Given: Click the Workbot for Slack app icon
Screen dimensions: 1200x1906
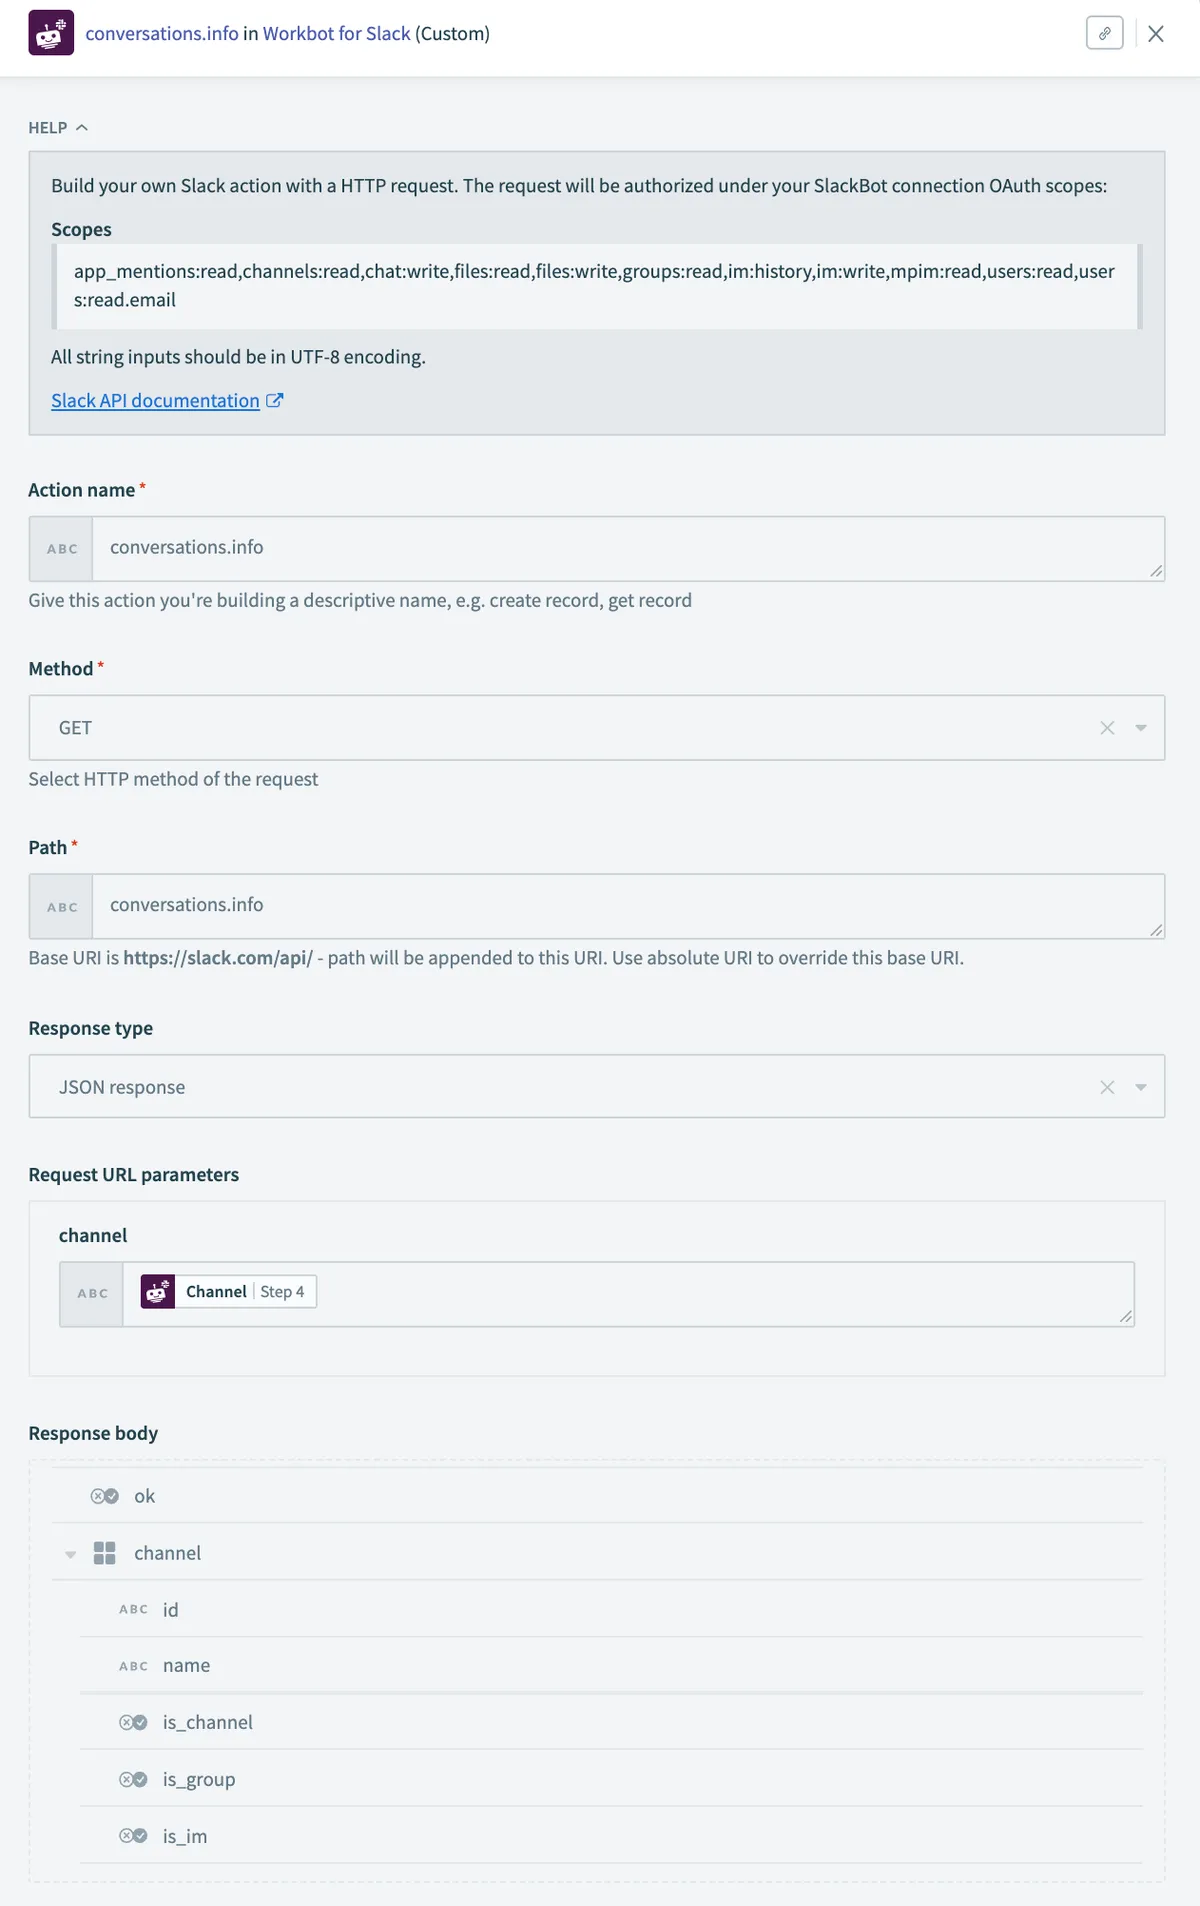Looking at the screenshot, I should (51, 33).
